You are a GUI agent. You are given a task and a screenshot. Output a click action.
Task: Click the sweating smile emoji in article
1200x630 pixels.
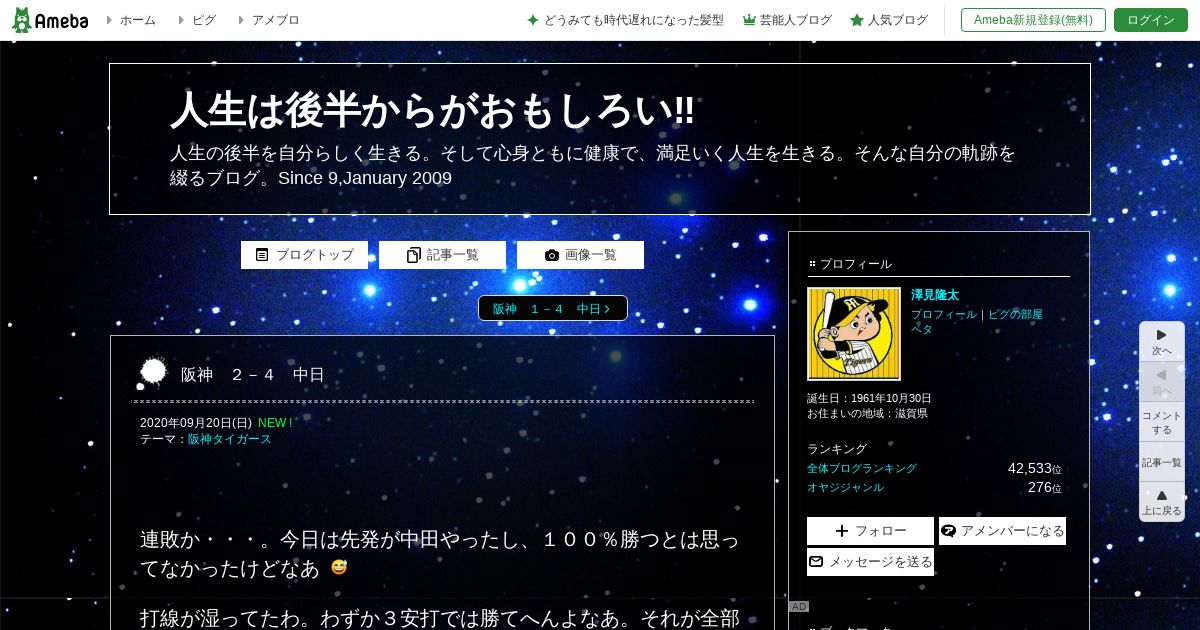pyautogui.click(x=339, y=567)
